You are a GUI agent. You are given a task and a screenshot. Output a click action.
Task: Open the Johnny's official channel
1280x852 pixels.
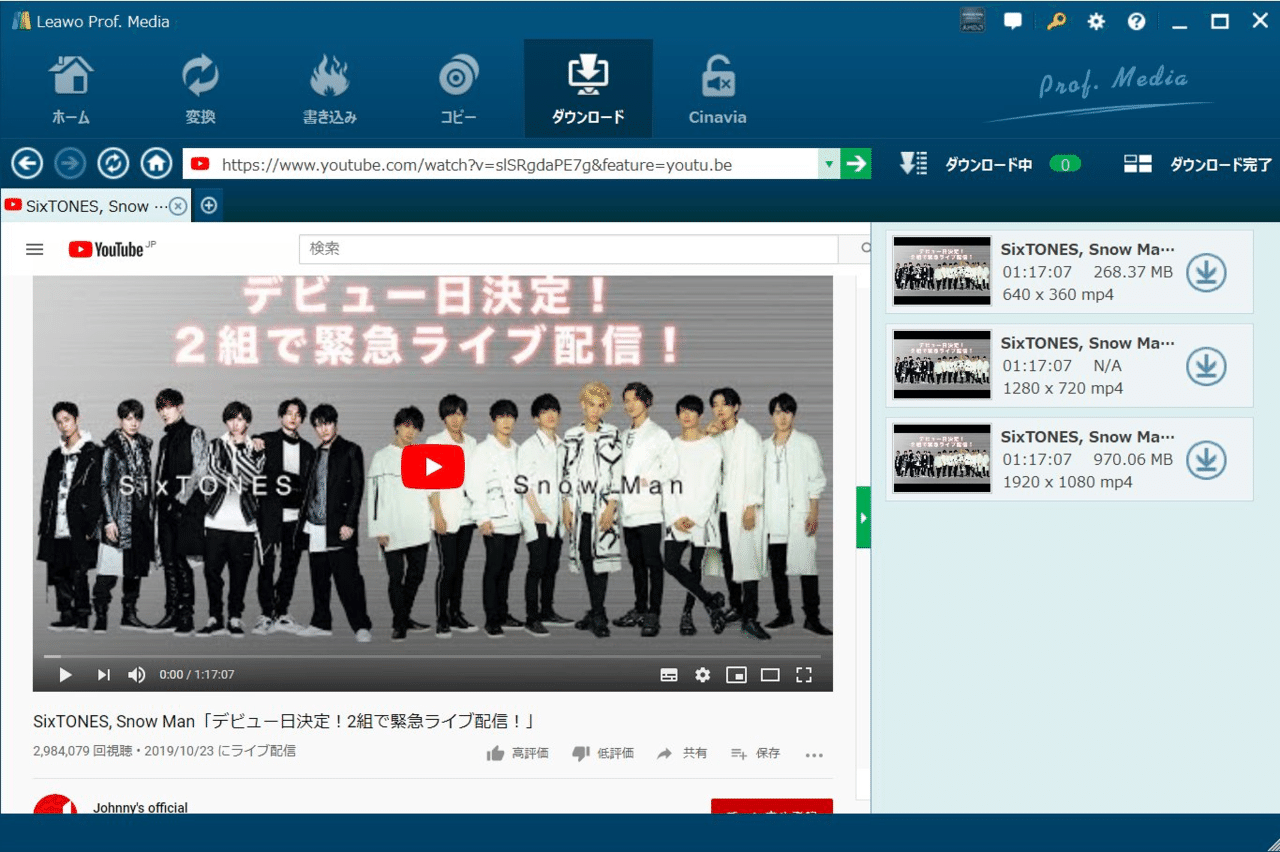coord(140,807)
